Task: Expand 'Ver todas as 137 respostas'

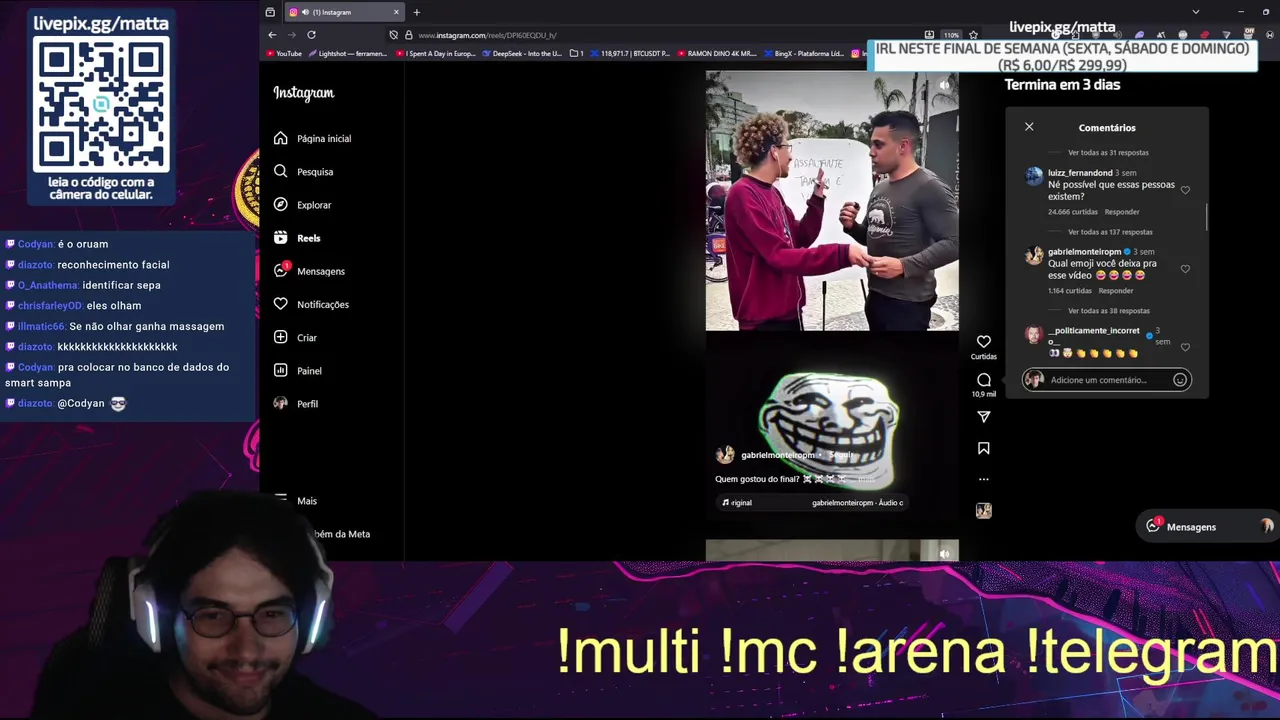Action: [1110, 232]
